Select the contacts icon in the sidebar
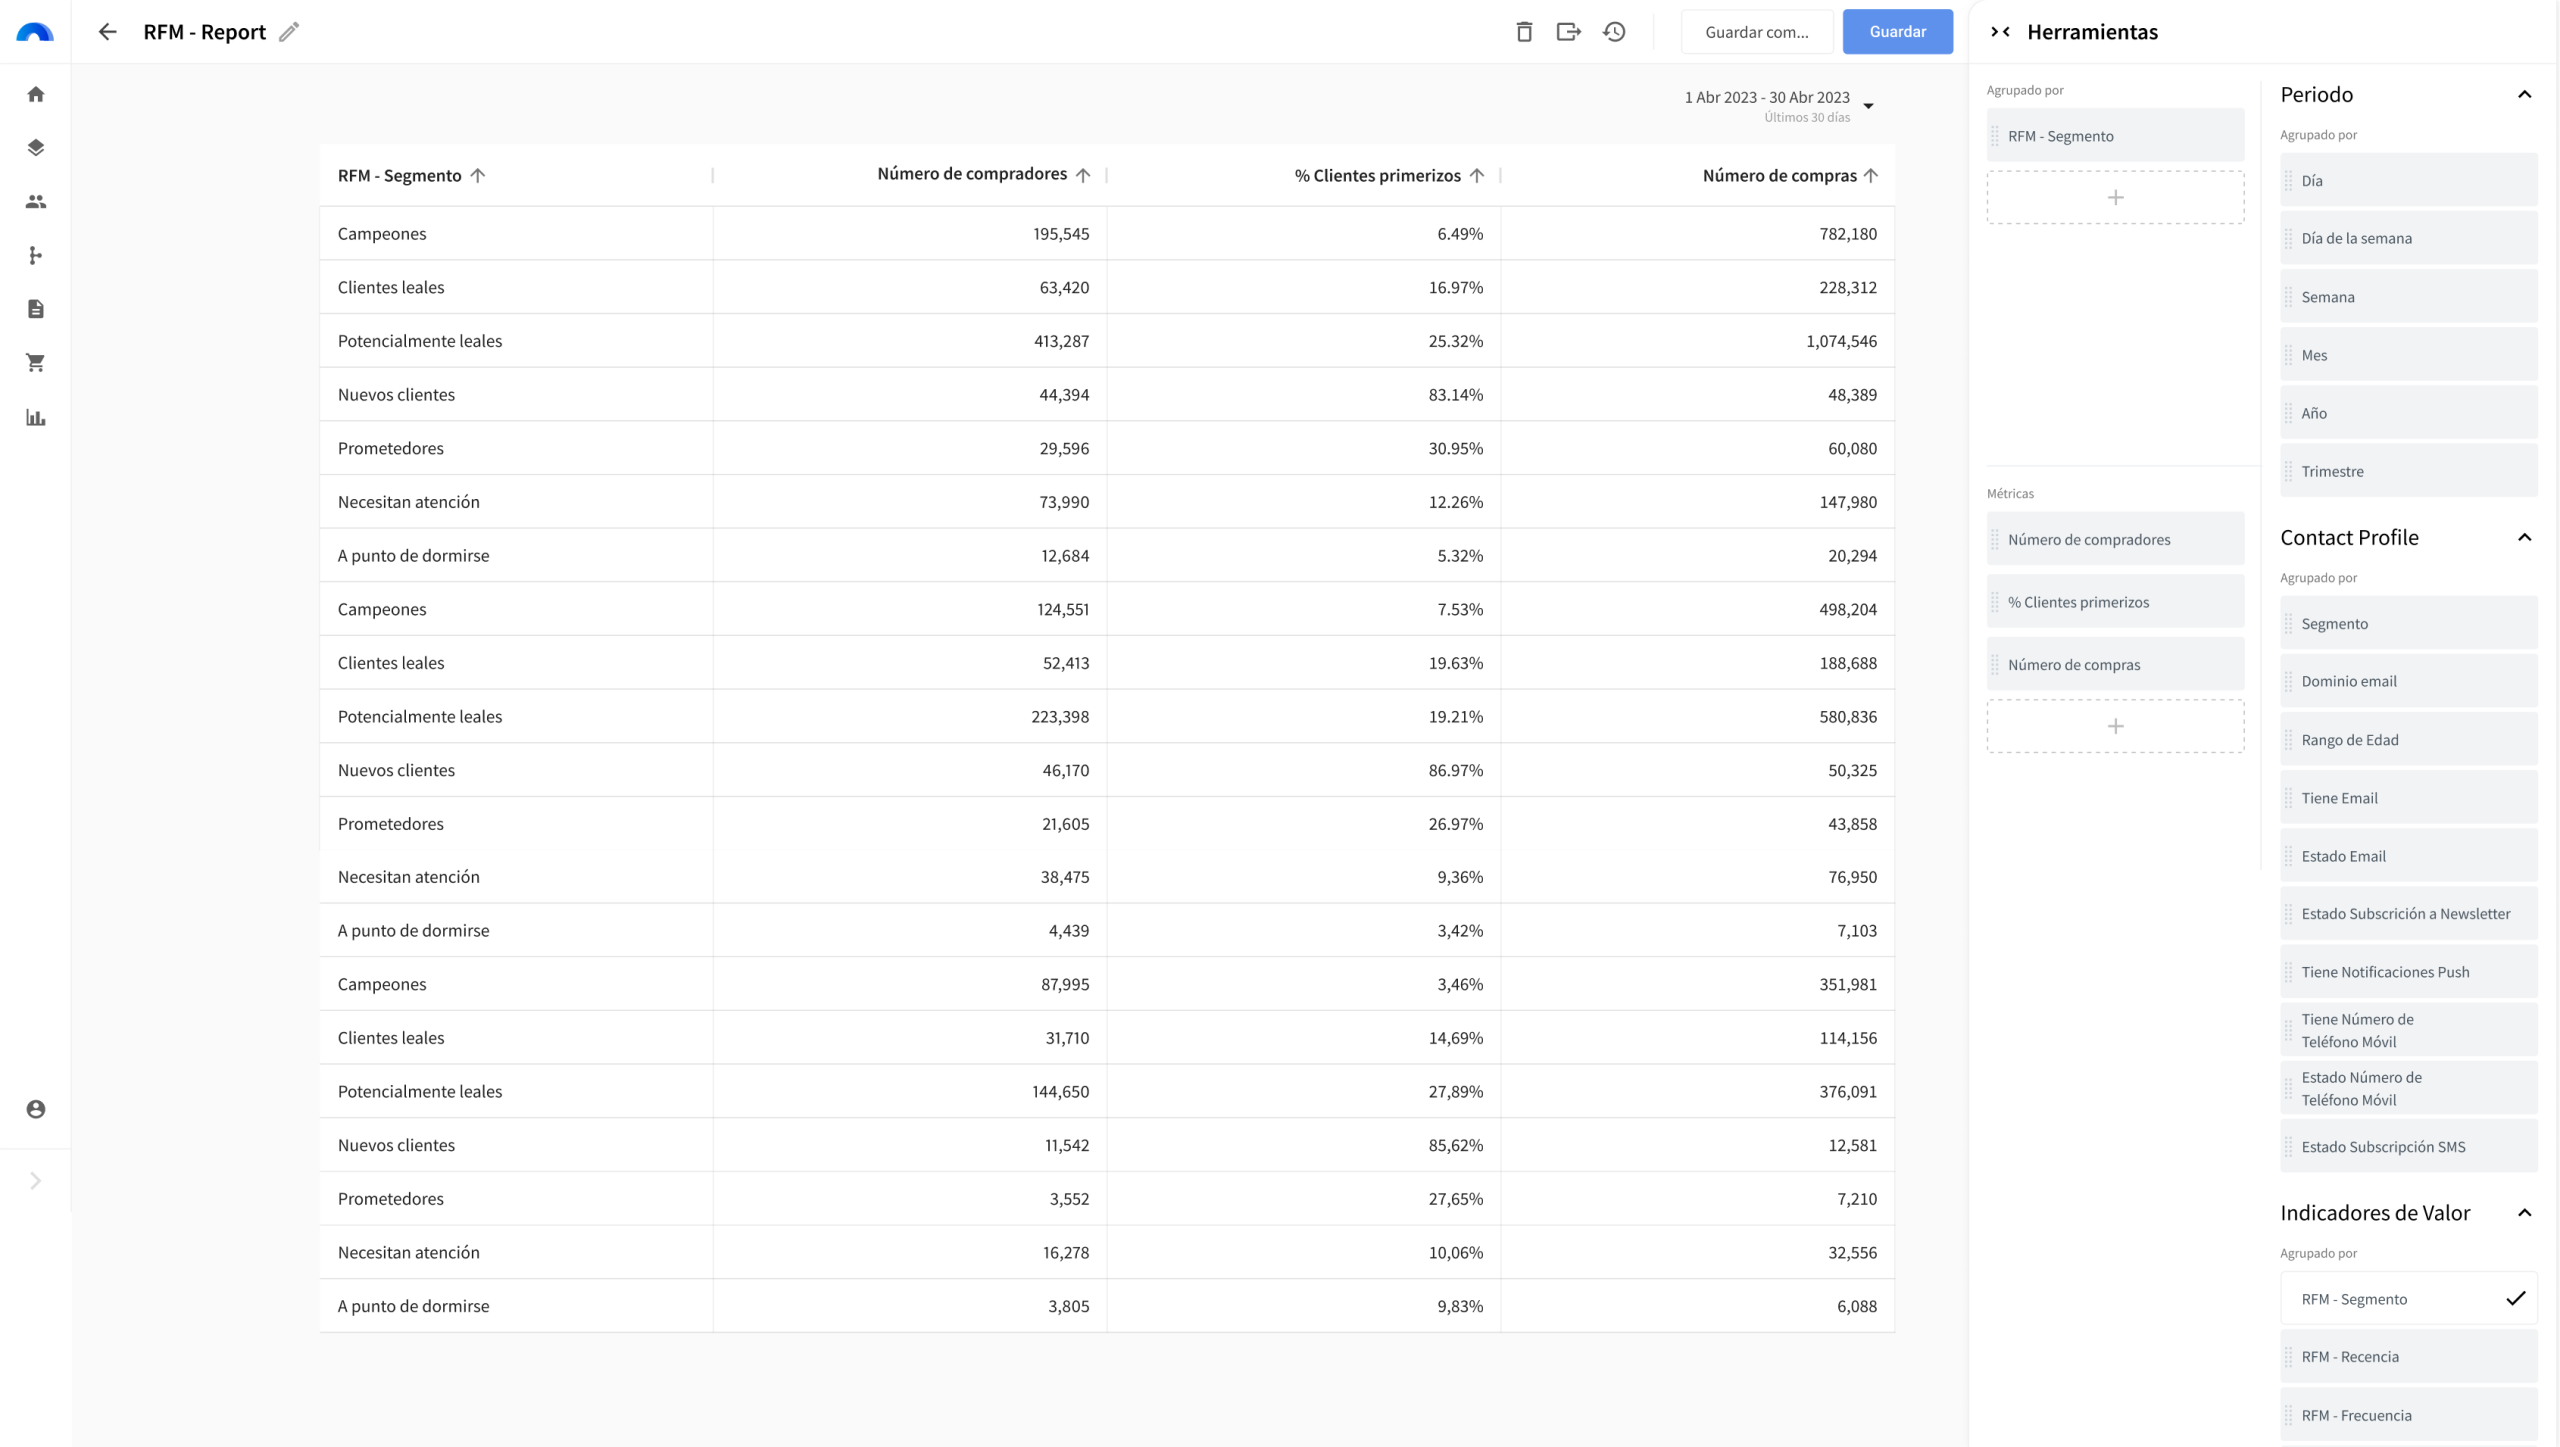Image resolution: width=2560 pixels, height=1447 pixels. pyautogui.click(x=36, y=201)
